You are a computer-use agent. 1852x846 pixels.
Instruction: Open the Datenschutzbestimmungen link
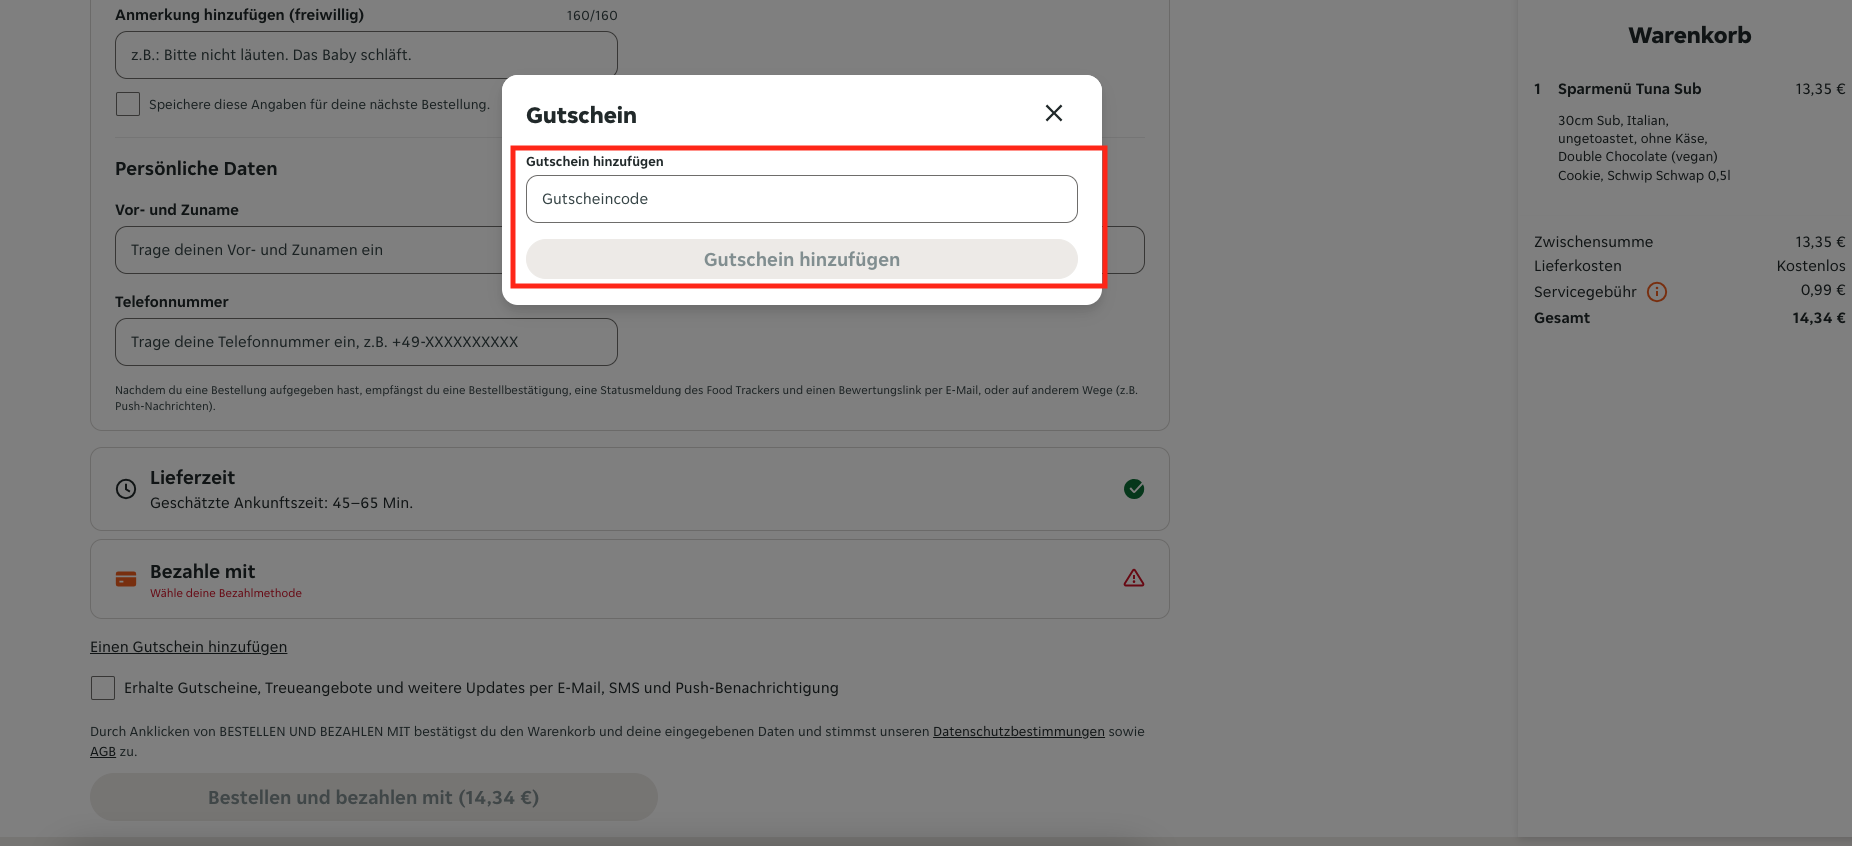click(1018, 732)
